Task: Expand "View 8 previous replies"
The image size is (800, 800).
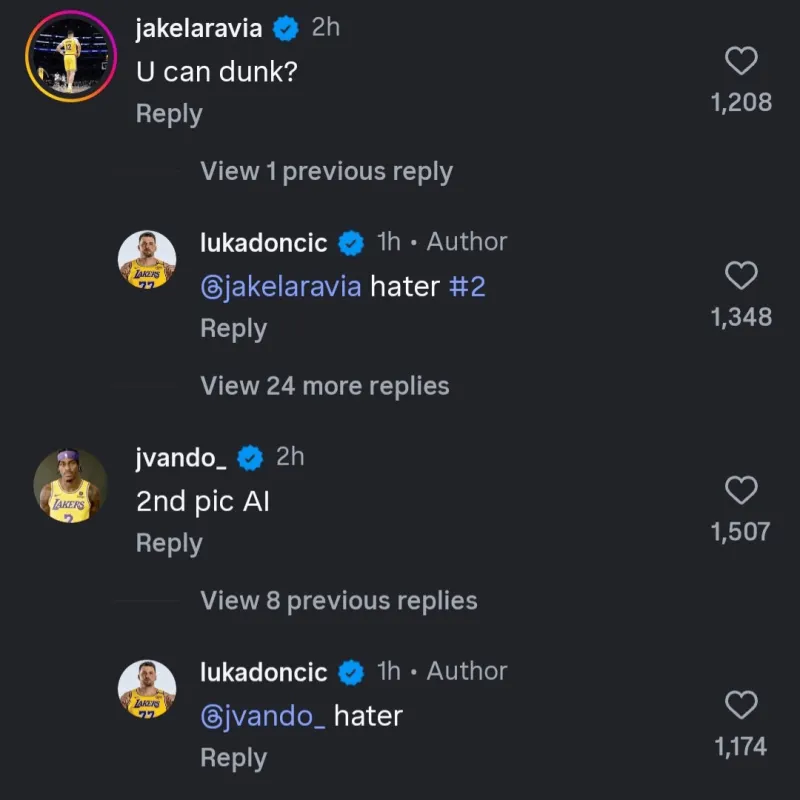Action: (338, 601)
